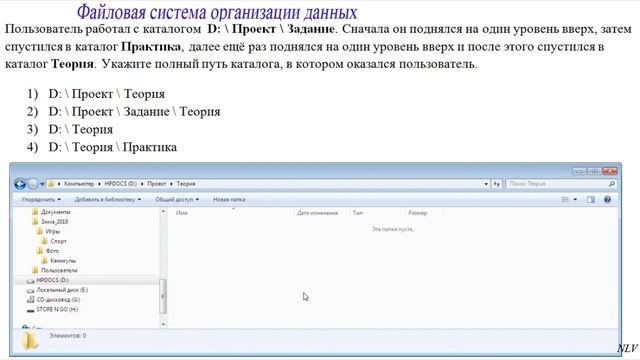Go back with the blue Back arrow
The image size is (640, 360).
(20, 184)
